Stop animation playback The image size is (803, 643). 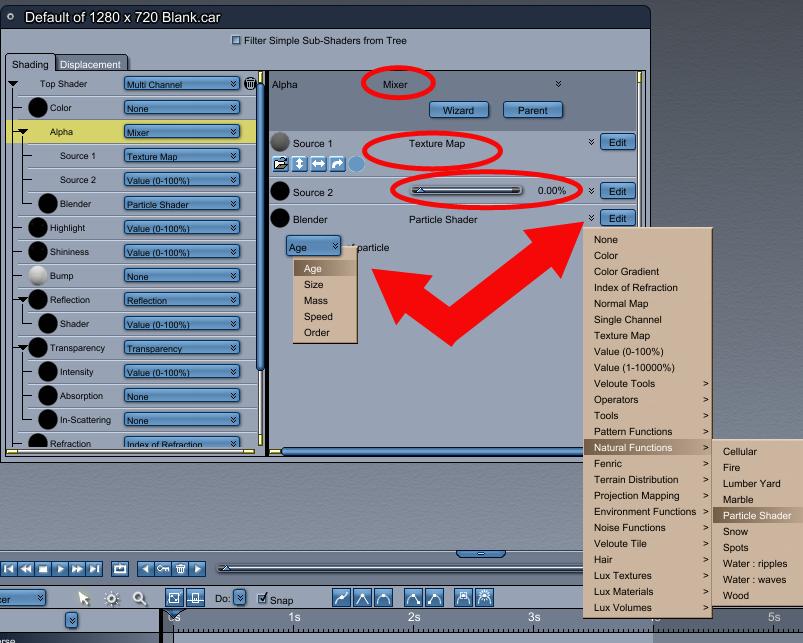point(43,569)
